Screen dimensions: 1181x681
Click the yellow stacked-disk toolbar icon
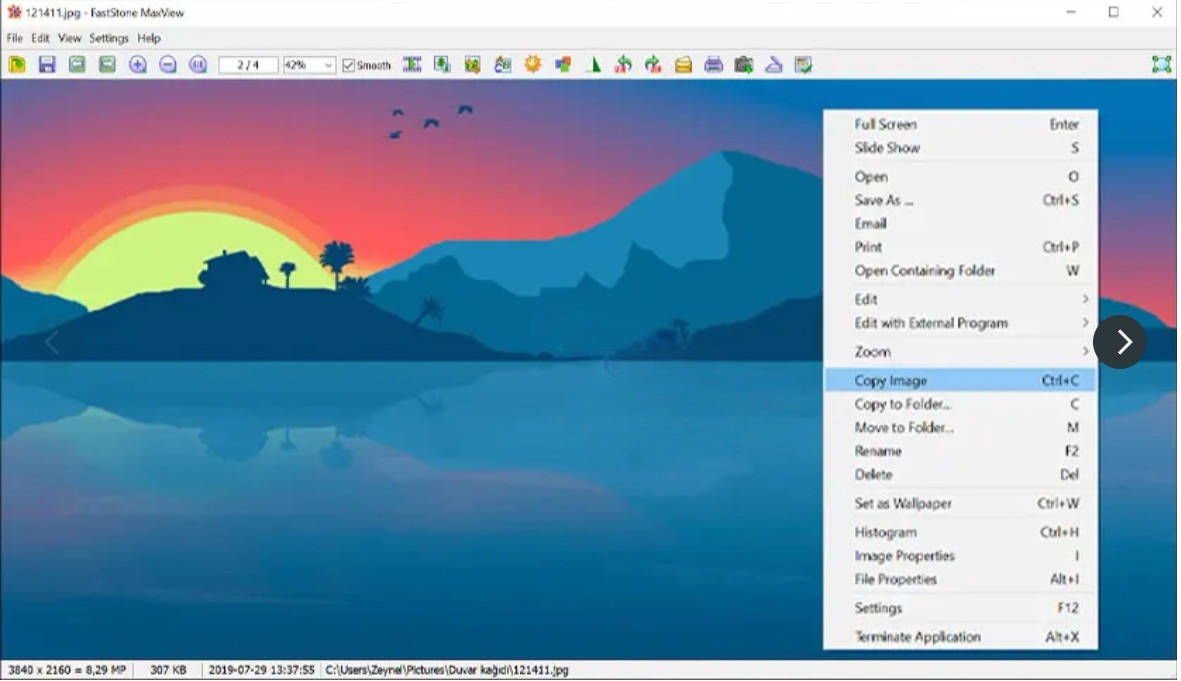[683, 65]
